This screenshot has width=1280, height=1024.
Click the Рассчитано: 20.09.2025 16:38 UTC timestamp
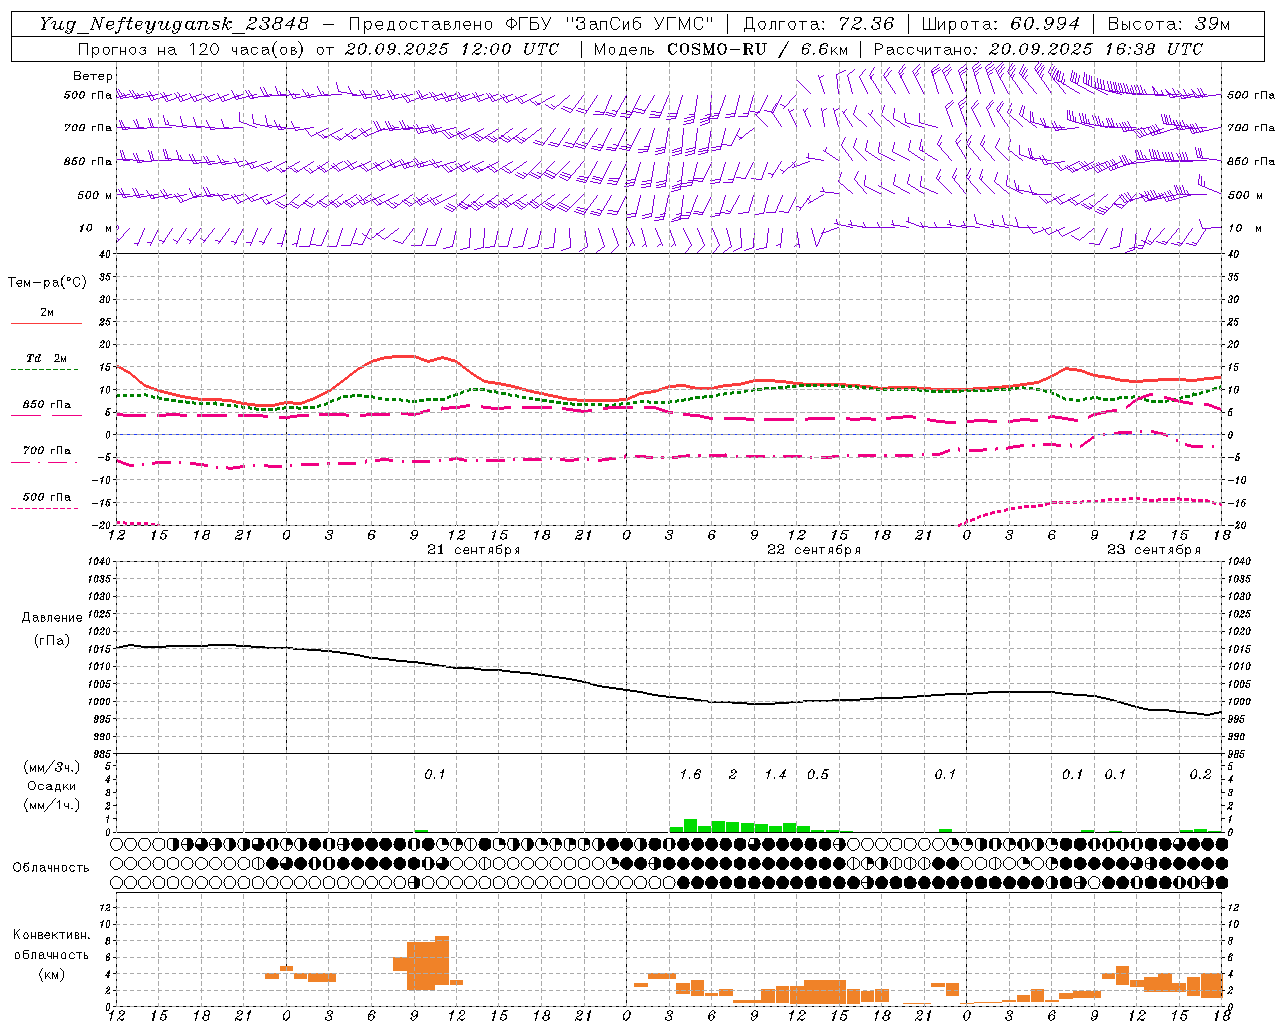coord(1038,49)
